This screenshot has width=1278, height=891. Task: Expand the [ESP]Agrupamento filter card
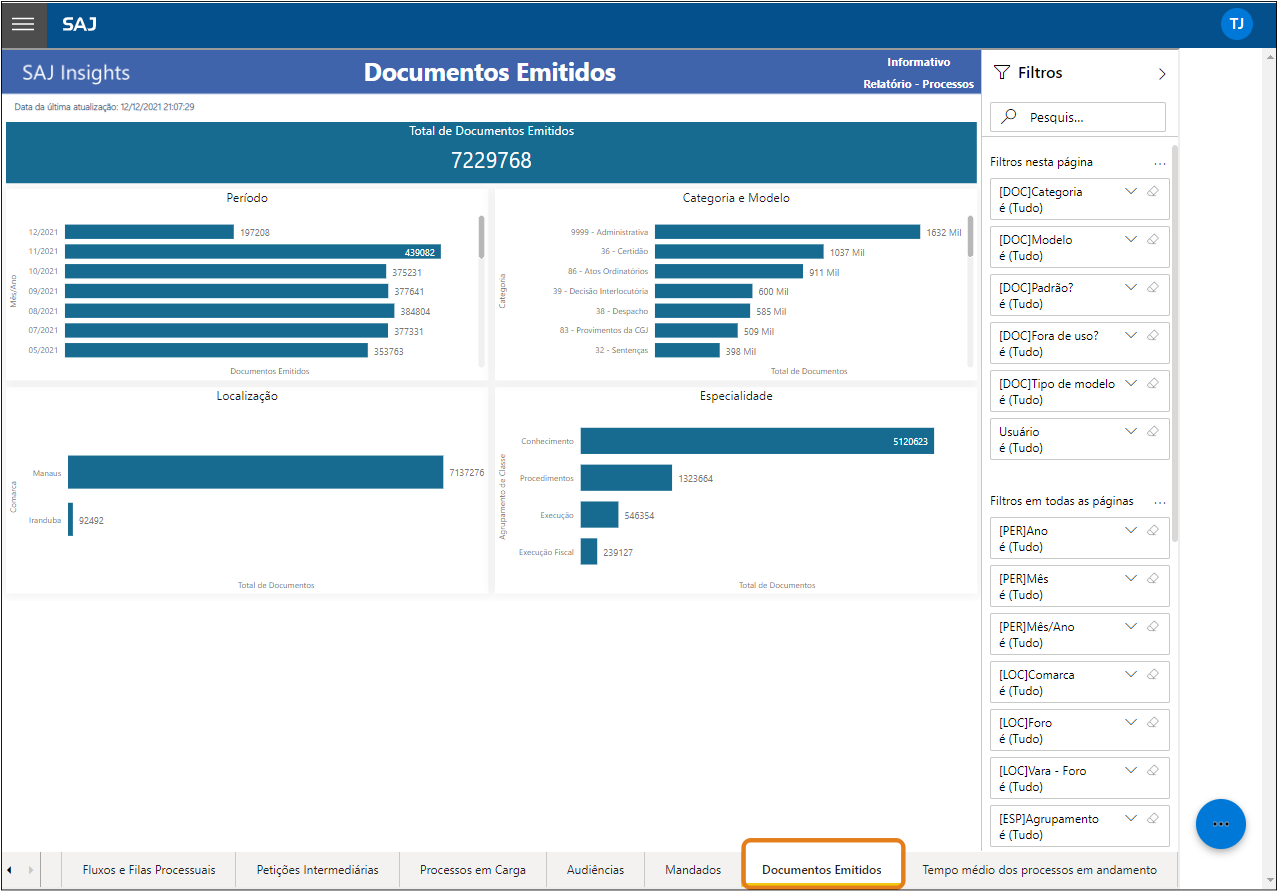coord(1131,818)
